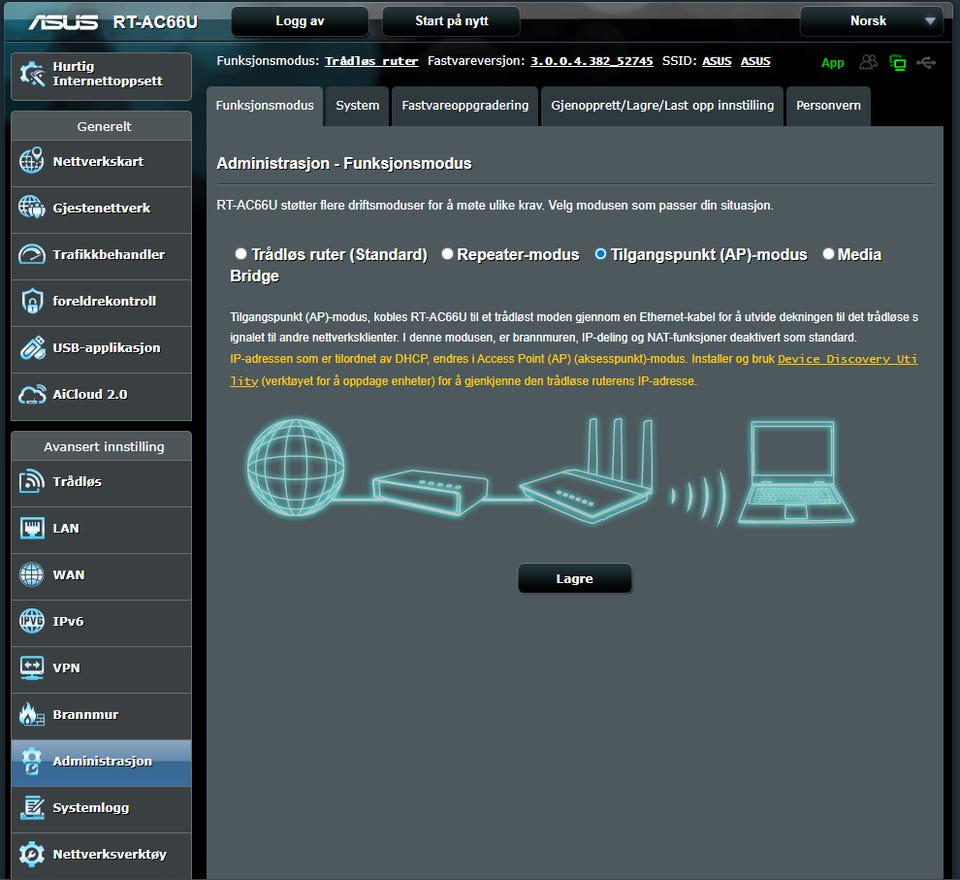Click the ASUS logo
Viewport: 960px width, 880px height.
pyautogui.click(x=63, y=22)
